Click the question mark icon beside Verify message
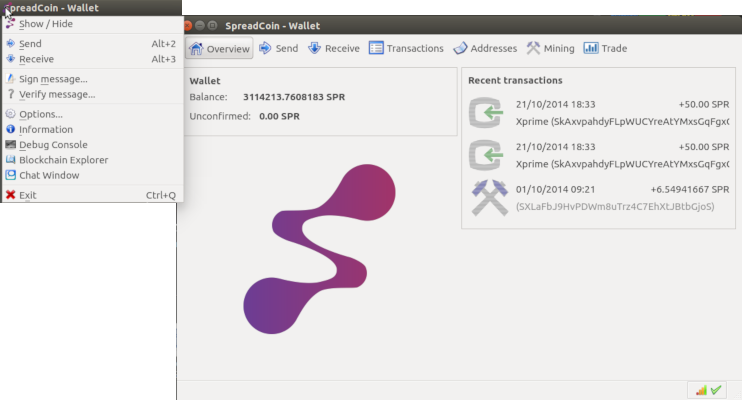Screen dimensions: 742x400 [x=10, y=94]
